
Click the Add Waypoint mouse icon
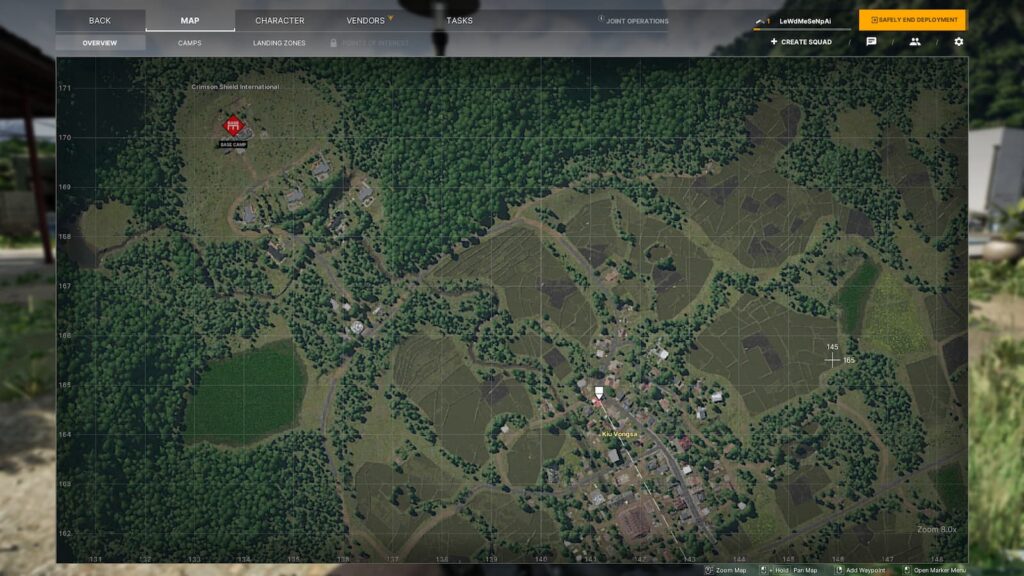pyautogui.click(x=839, y=570)
